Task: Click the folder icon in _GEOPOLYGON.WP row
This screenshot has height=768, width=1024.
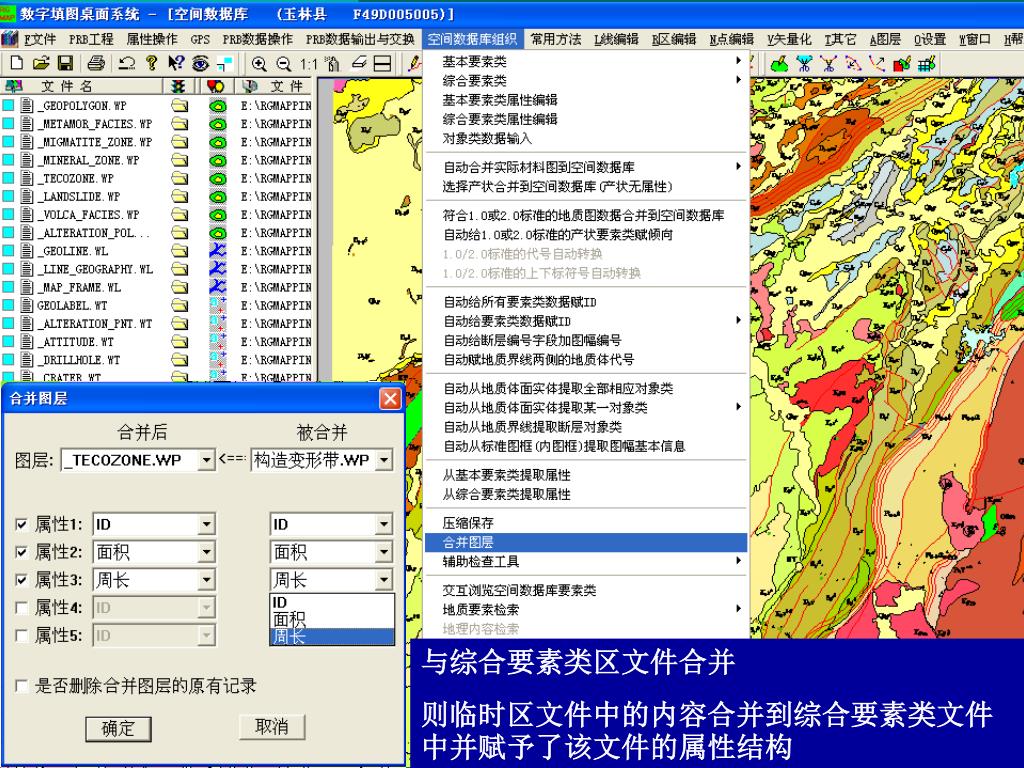Action: point(179,105)
